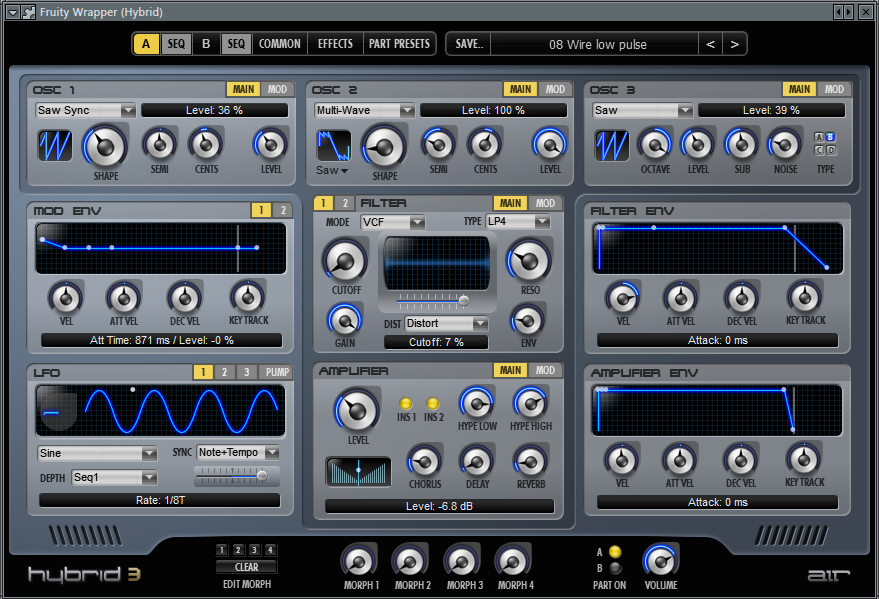The image size is (879, 599).
Task: Click the OSC 1 SHAPE knob
Action: 105,146
